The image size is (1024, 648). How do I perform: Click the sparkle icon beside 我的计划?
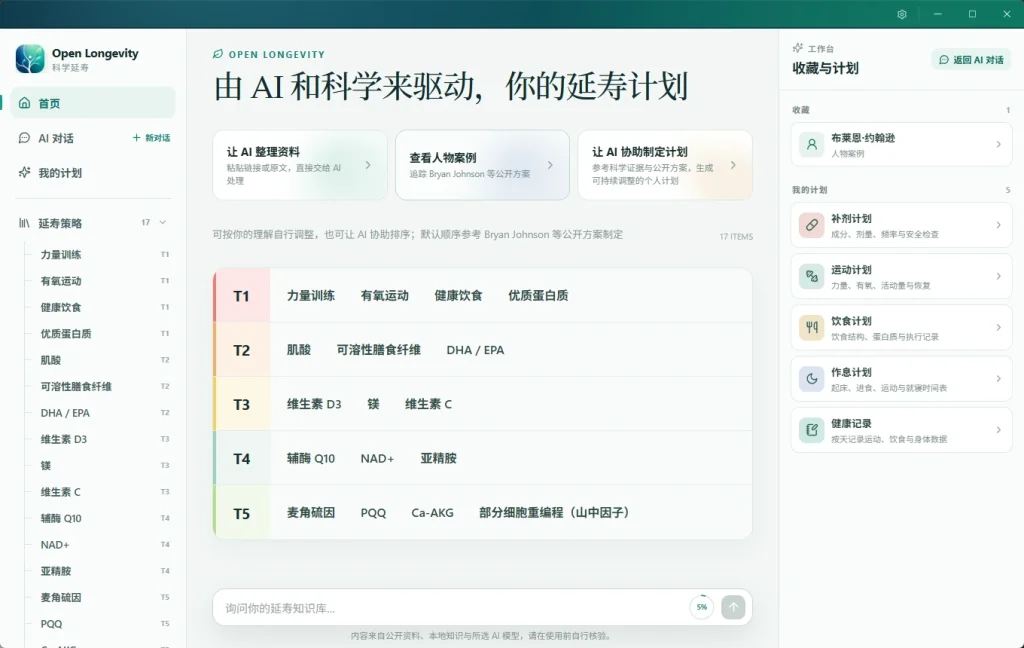[x=24, y=172]
